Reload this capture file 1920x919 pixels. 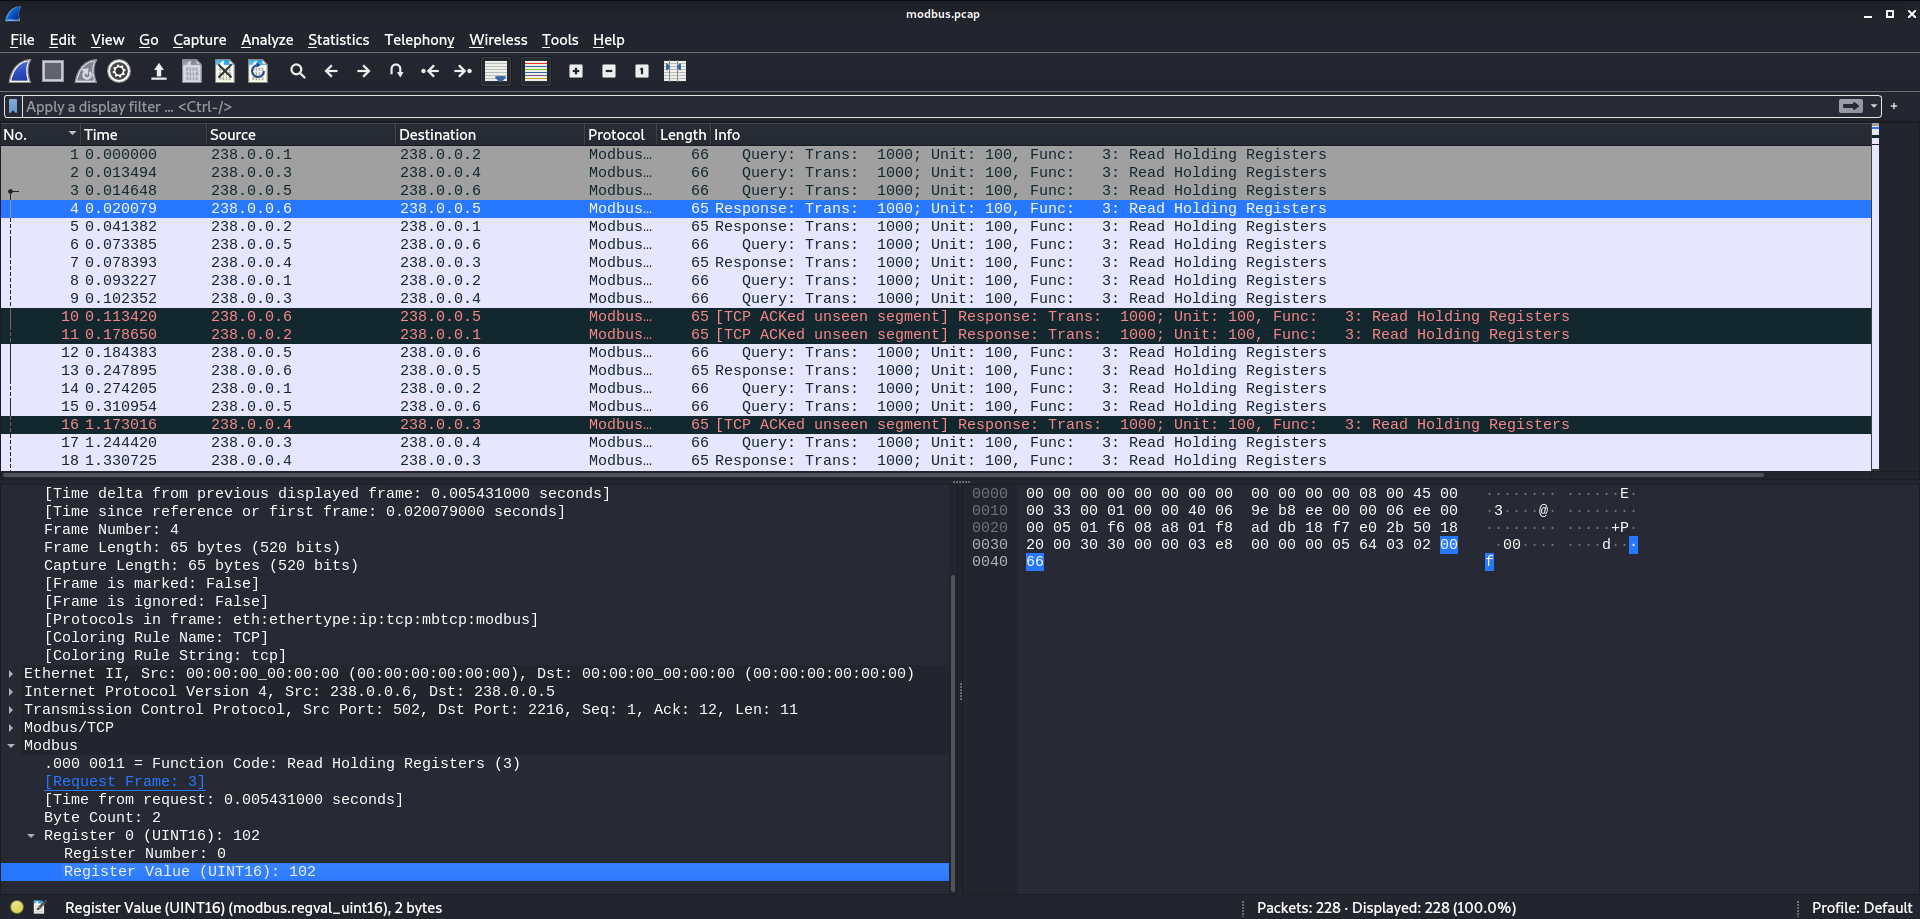[x=258, y=71]
